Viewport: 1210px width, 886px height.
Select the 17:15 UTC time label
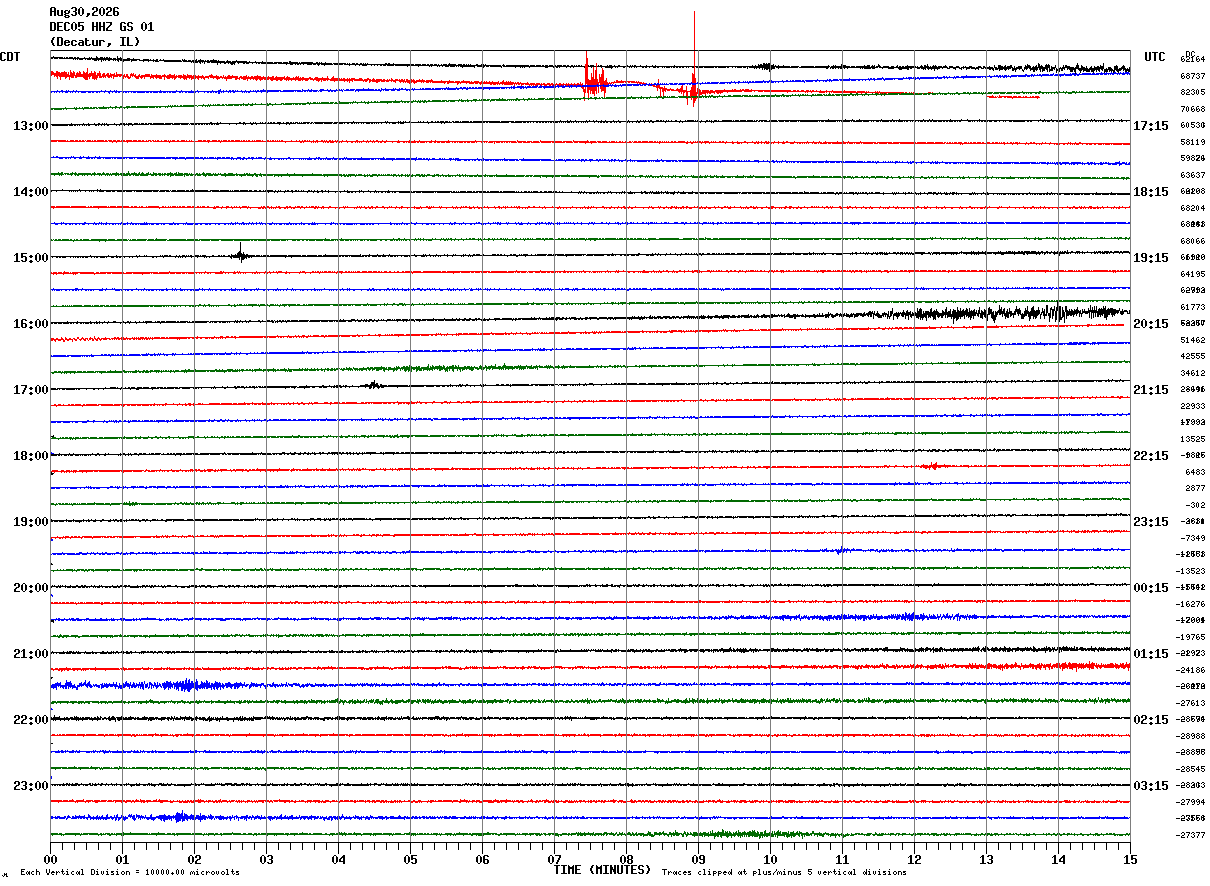(x=1151, y=126)
